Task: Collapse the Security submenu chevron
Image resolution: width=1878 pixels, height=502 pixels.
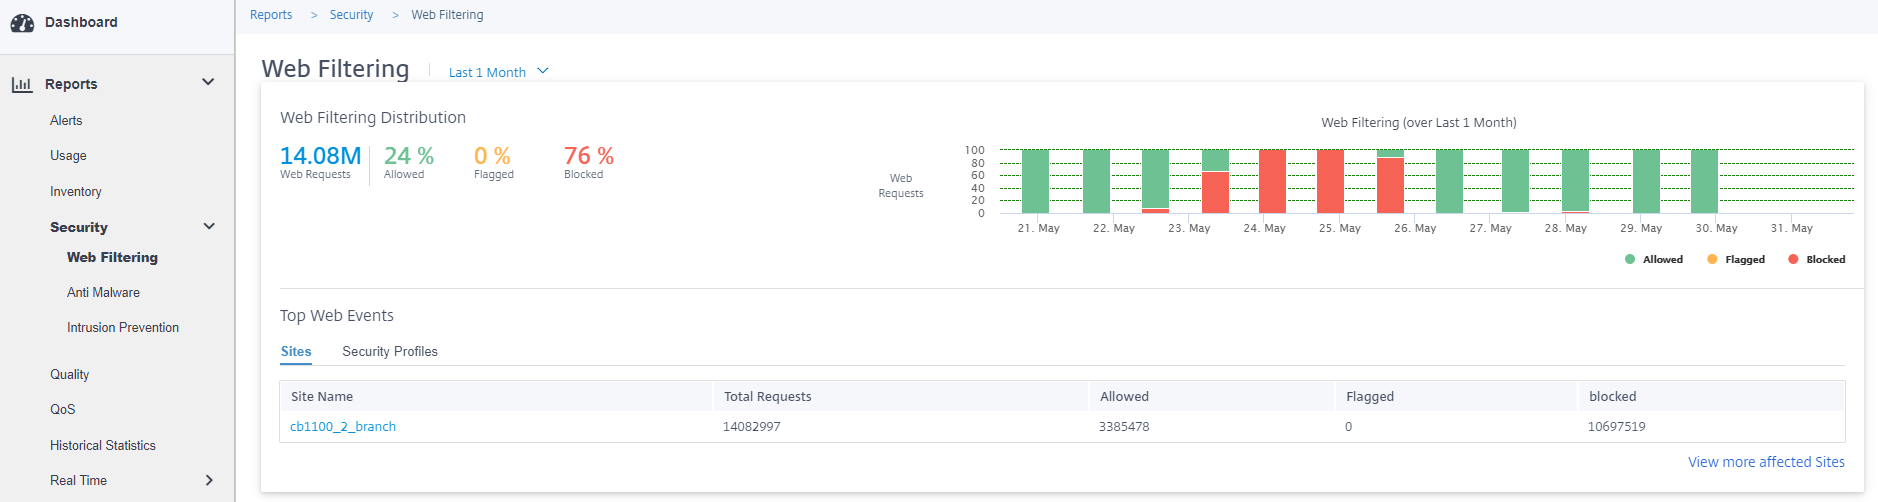Action: [x=209, y=226]
